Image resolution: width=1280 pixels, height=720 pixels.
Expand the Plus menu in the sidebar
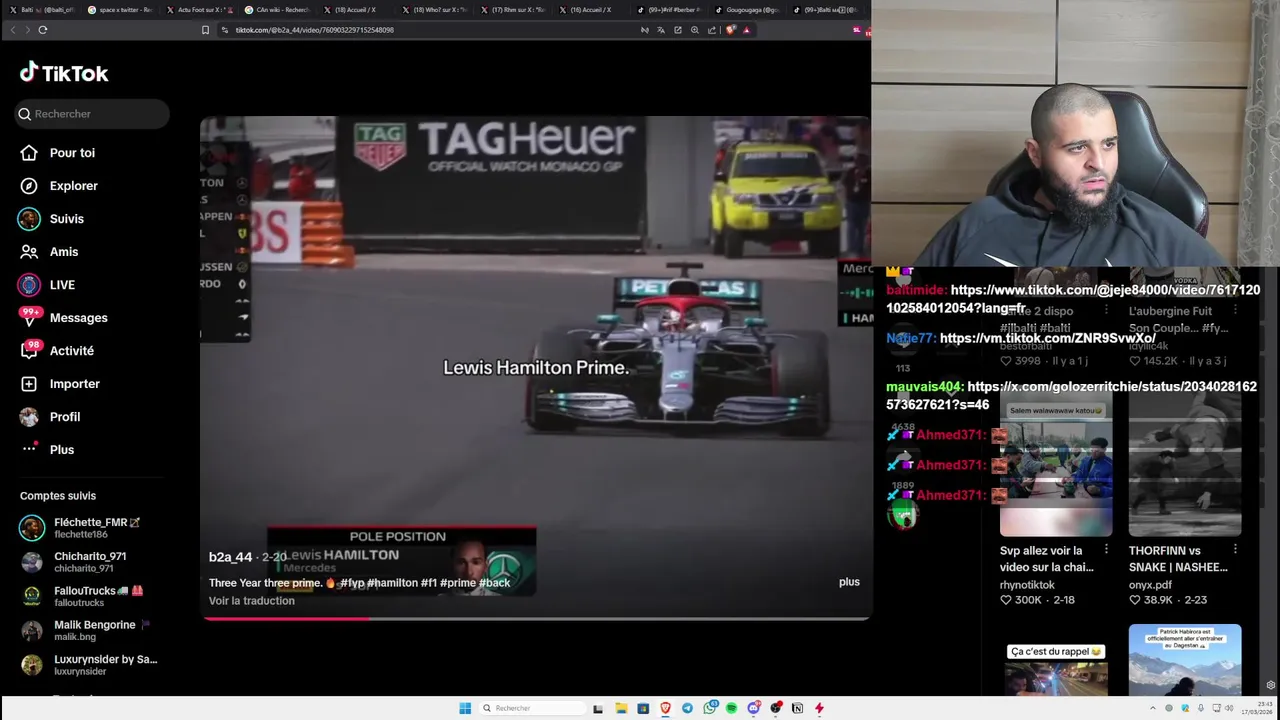coord(48,450)
